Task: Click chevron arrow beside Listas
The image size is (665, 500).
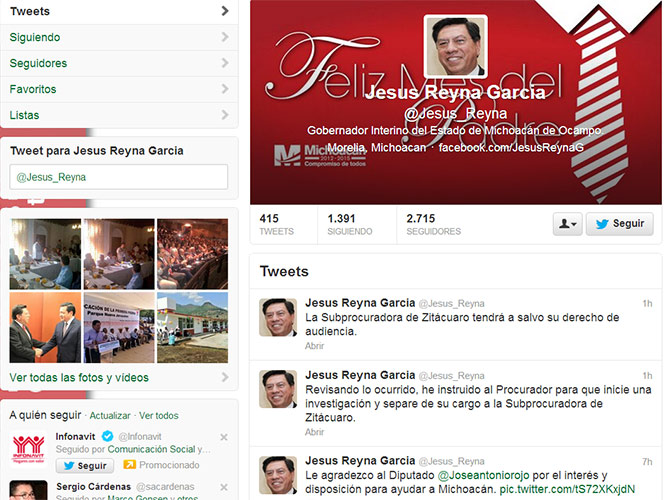Action: point(225,115)
